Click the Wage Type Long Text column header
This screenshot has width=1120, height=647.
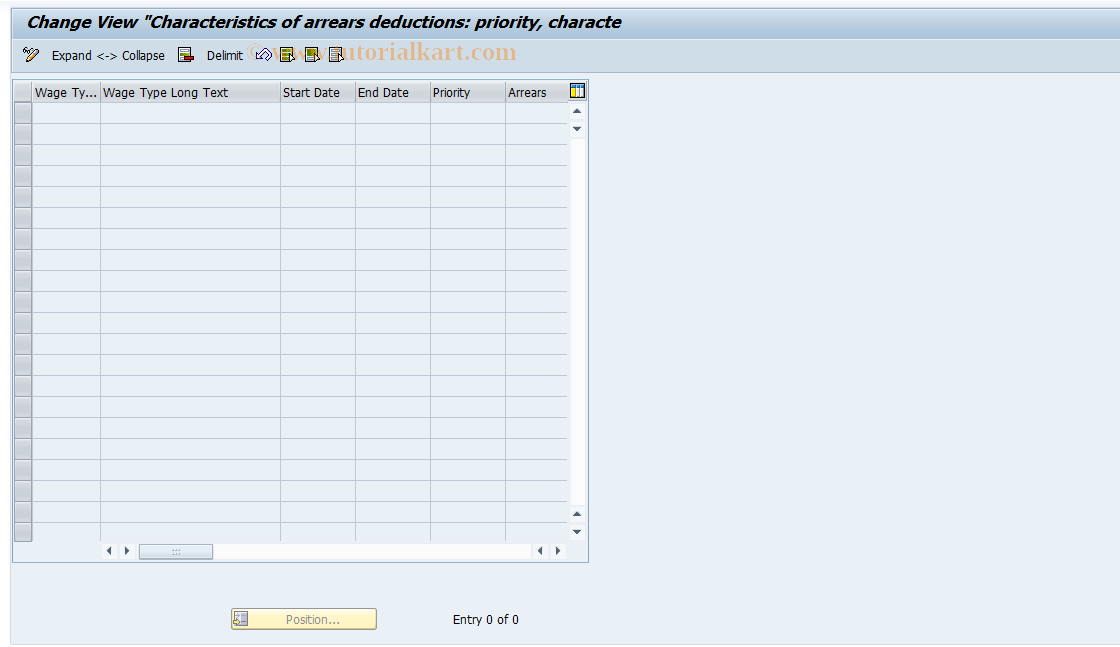point(190,93)
